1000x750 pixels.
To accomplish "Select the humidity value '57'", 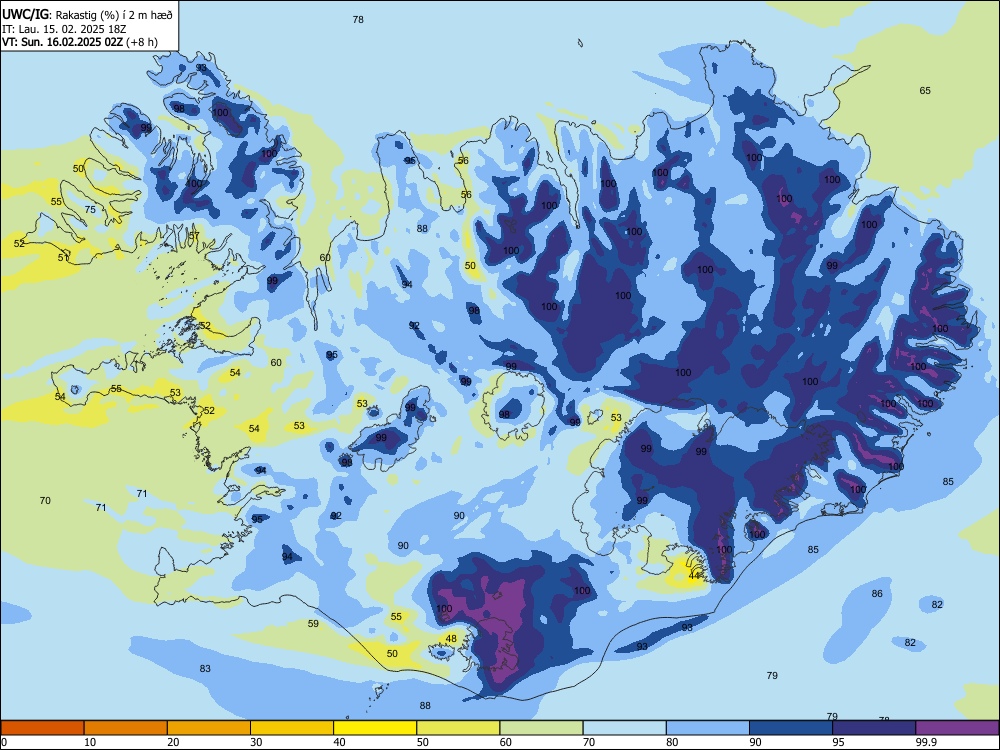I will click(194, 235).
